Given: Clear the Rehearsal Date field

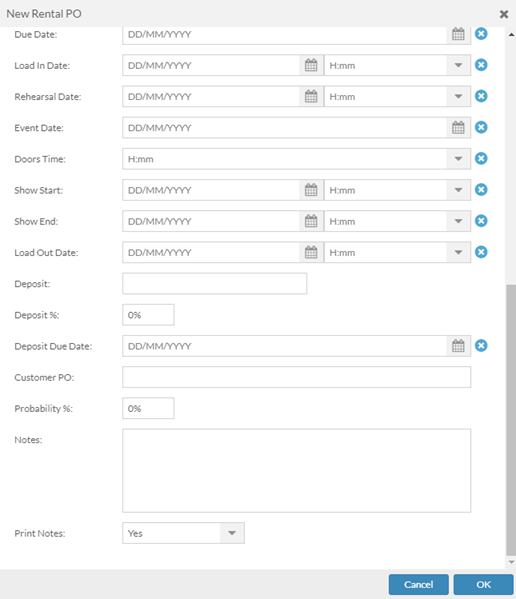Looking at the screenshot, I should click(x=481, y=96).
